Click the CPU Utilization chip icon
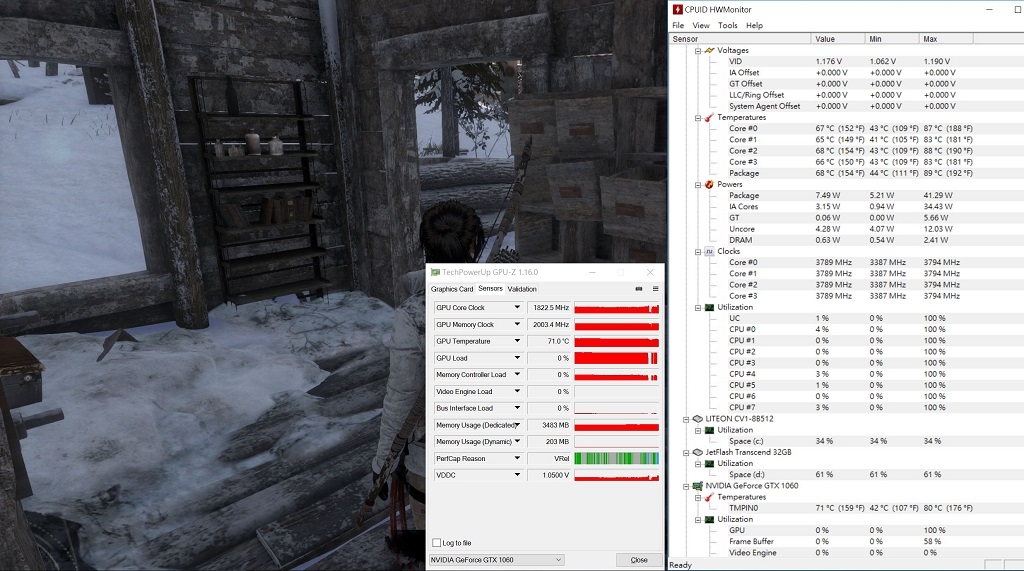This screenshot has width=1024, height=571. [x=709, y=307]
